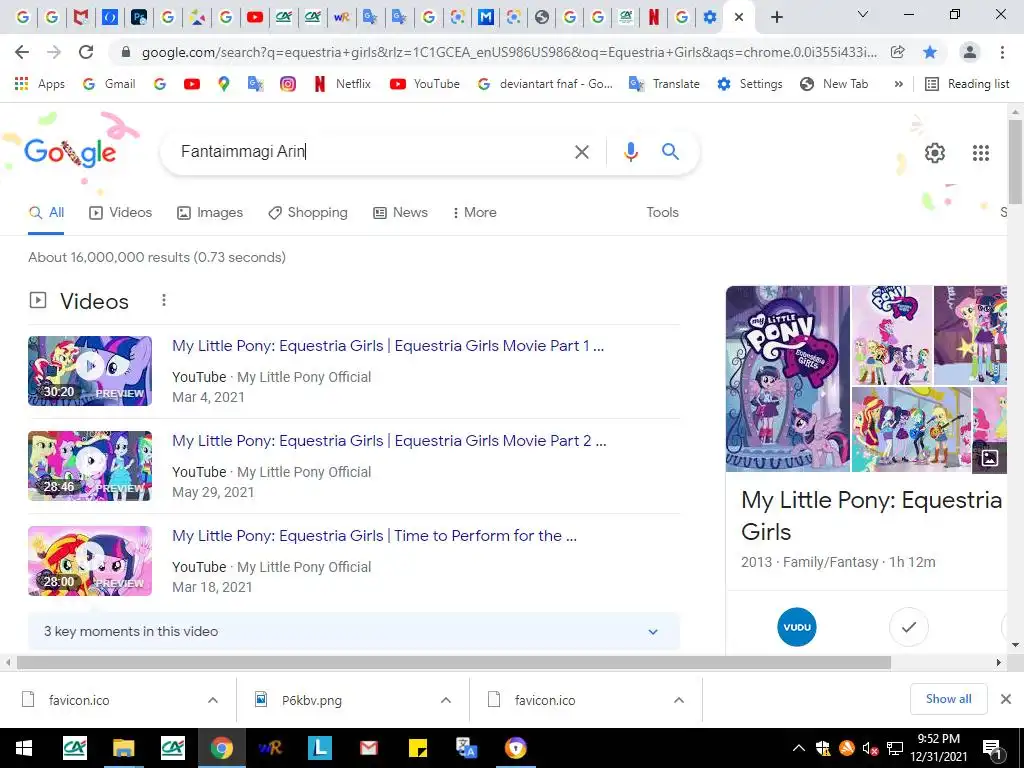
Task: Open Time to Perform video link
Action: (x=374, y=536)
